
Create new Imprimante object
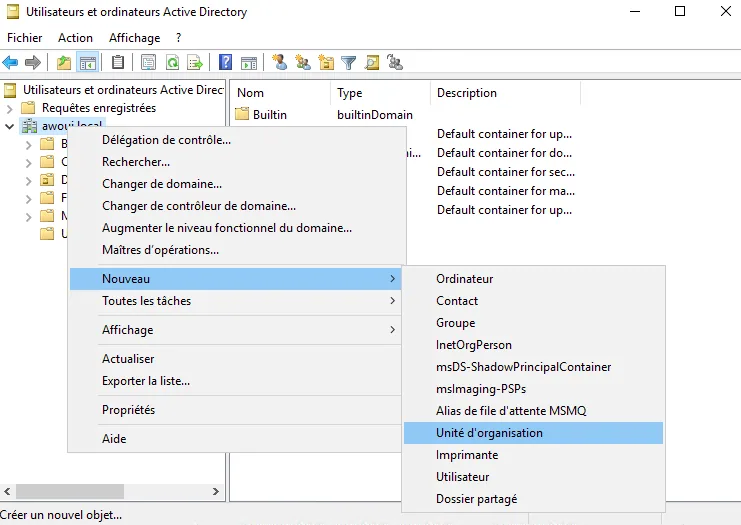(534, 455)
